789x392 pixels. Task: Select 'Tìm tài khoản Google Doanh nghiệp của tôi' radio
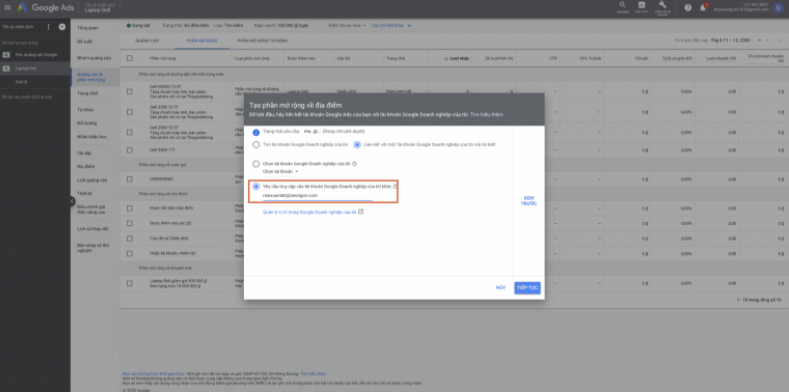(256, 144)
